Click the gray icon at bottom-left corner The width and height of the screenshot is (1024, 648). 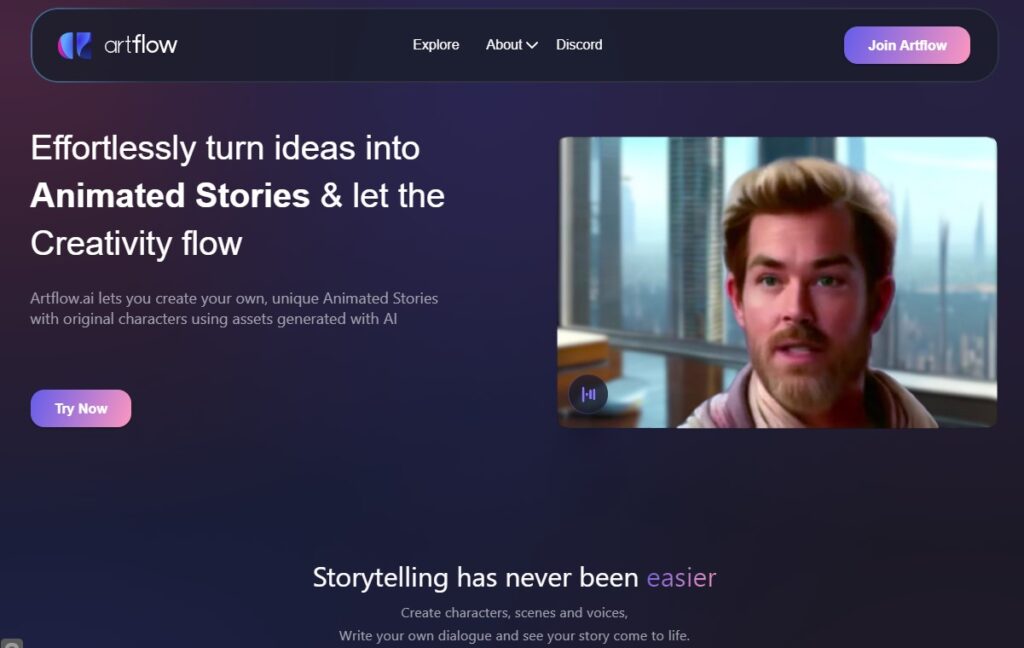point(11,643)
